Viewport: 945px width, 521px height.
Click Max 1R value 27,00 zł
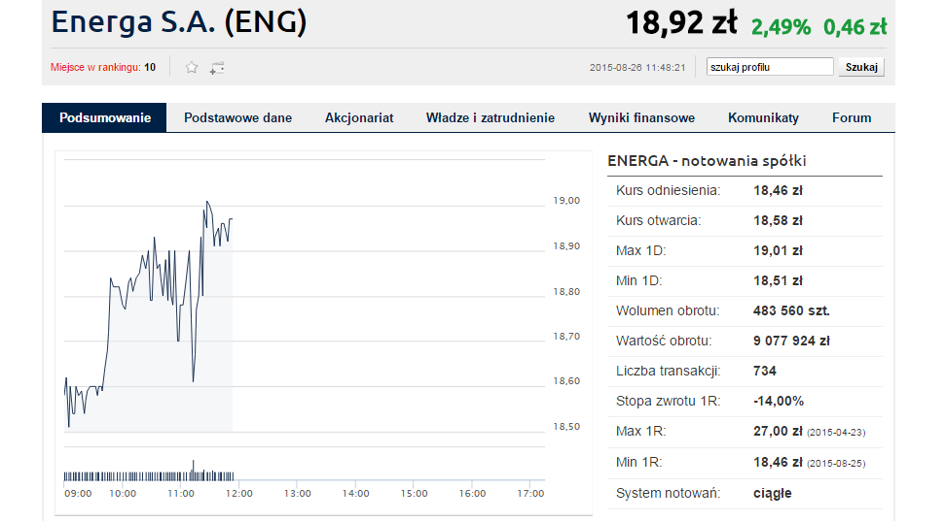pyautogui.click(x=778, y=432)
